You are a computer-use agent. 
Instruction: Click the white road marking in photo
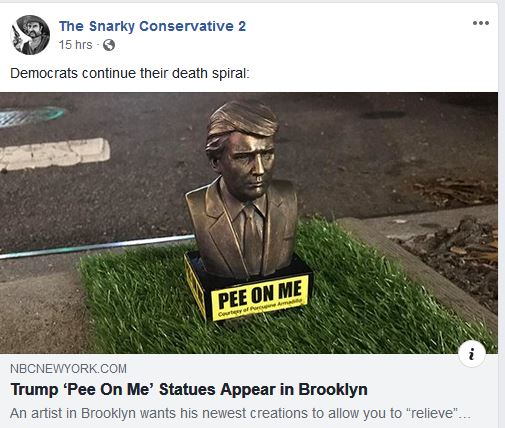tap(54, 154)
